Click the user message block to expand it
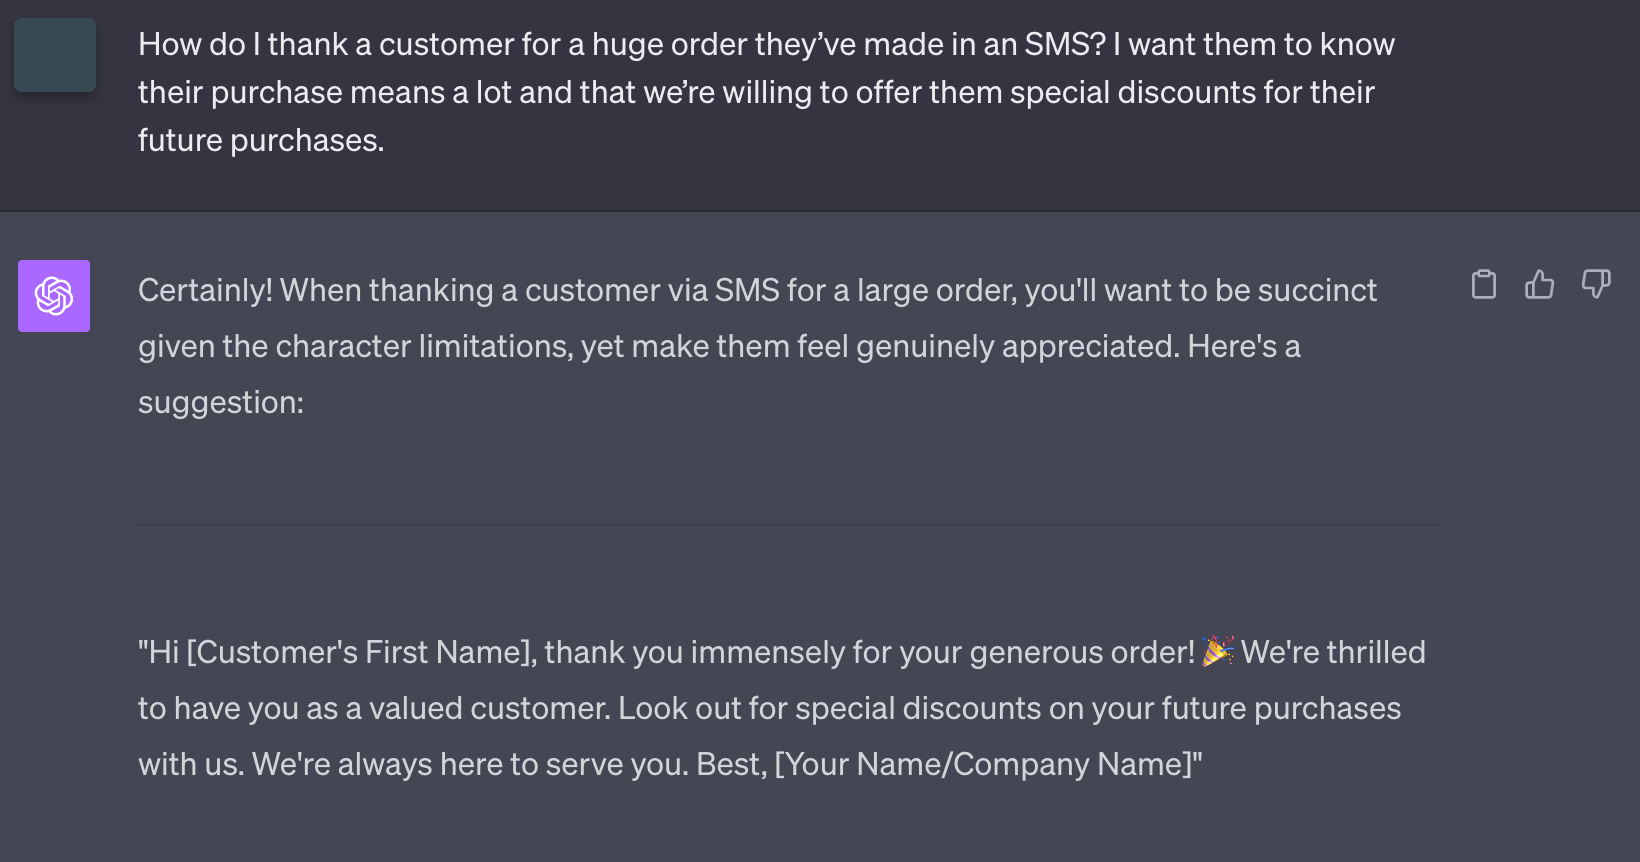This screenshot has width=1640, height=862. [766, 91]
